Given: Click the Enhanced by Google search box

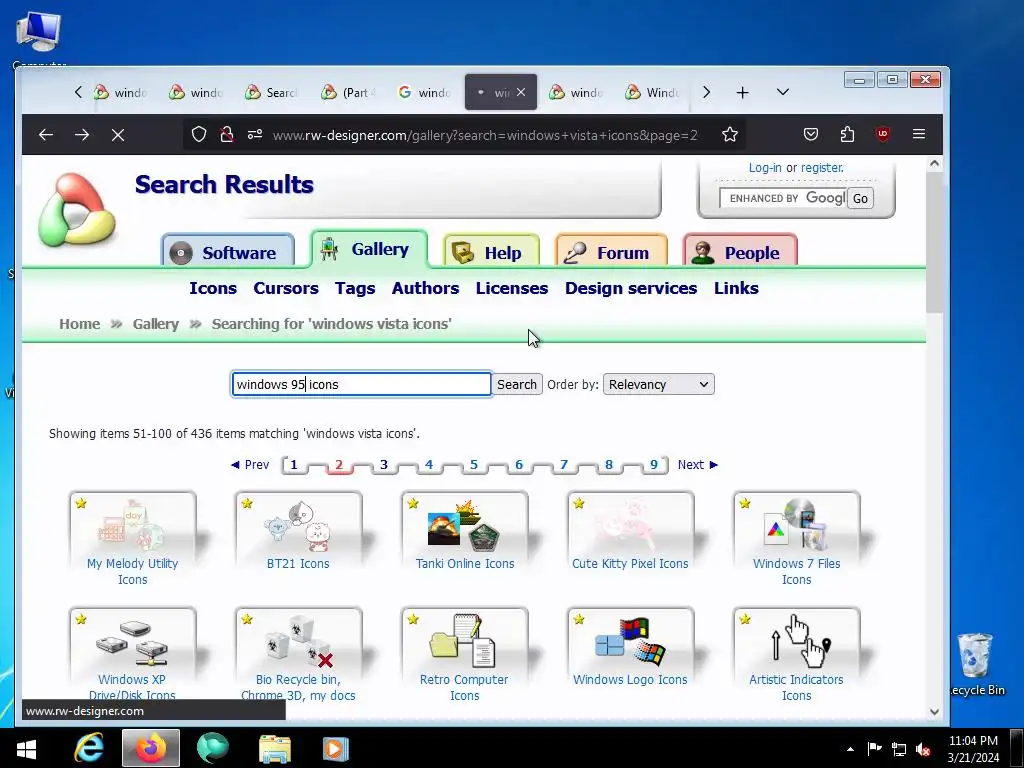Looking at the screenshot, I should pyautogui.click(x=782, y=199).
